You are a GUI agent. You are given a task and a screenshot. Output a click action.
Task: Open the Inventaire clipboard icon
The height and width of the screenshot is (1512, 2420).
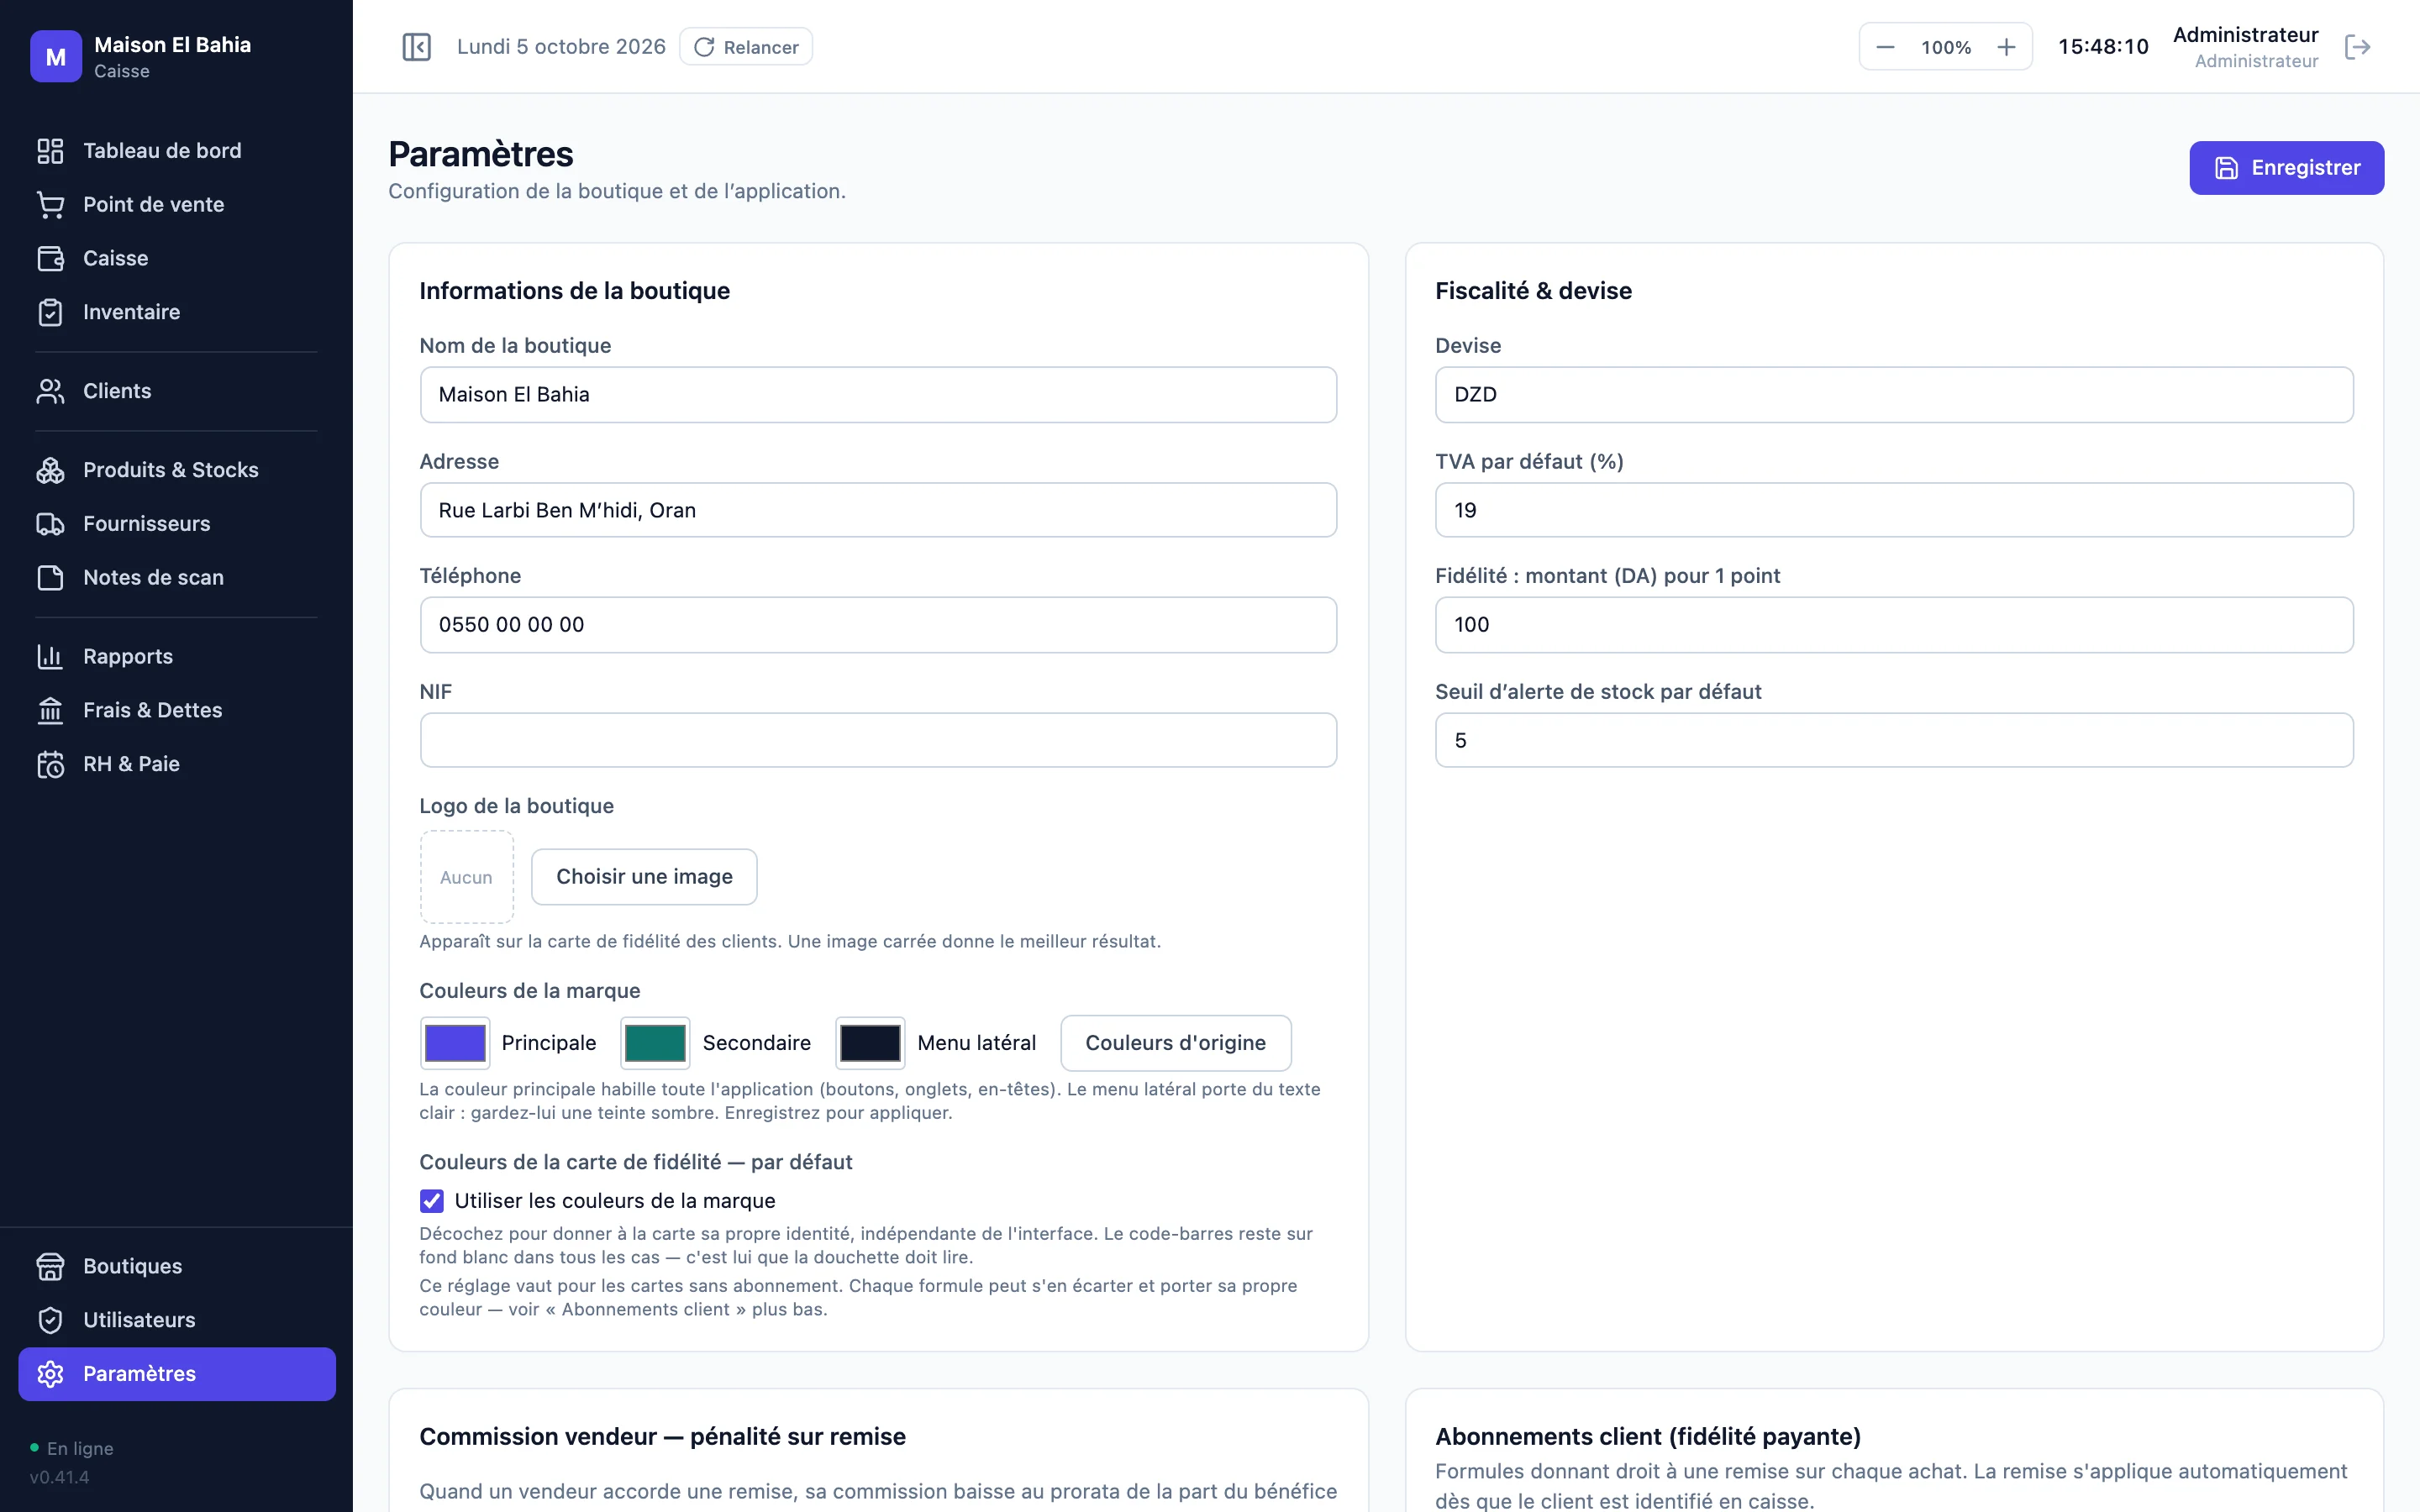click(50, 312)
